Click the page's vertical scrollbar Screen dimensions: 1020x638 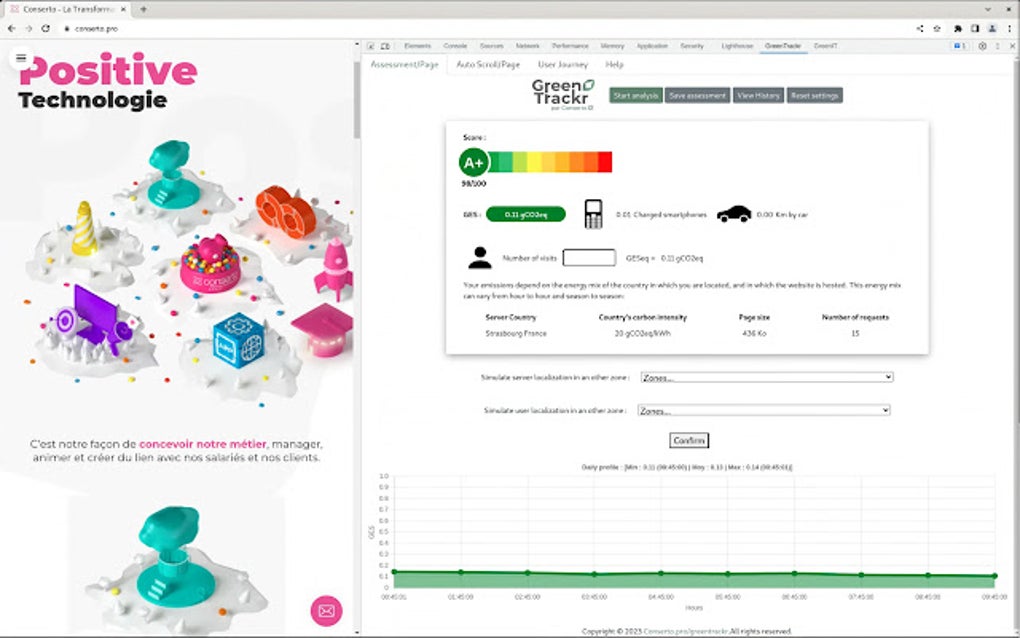pyautogui.click(x=356, y=101)
